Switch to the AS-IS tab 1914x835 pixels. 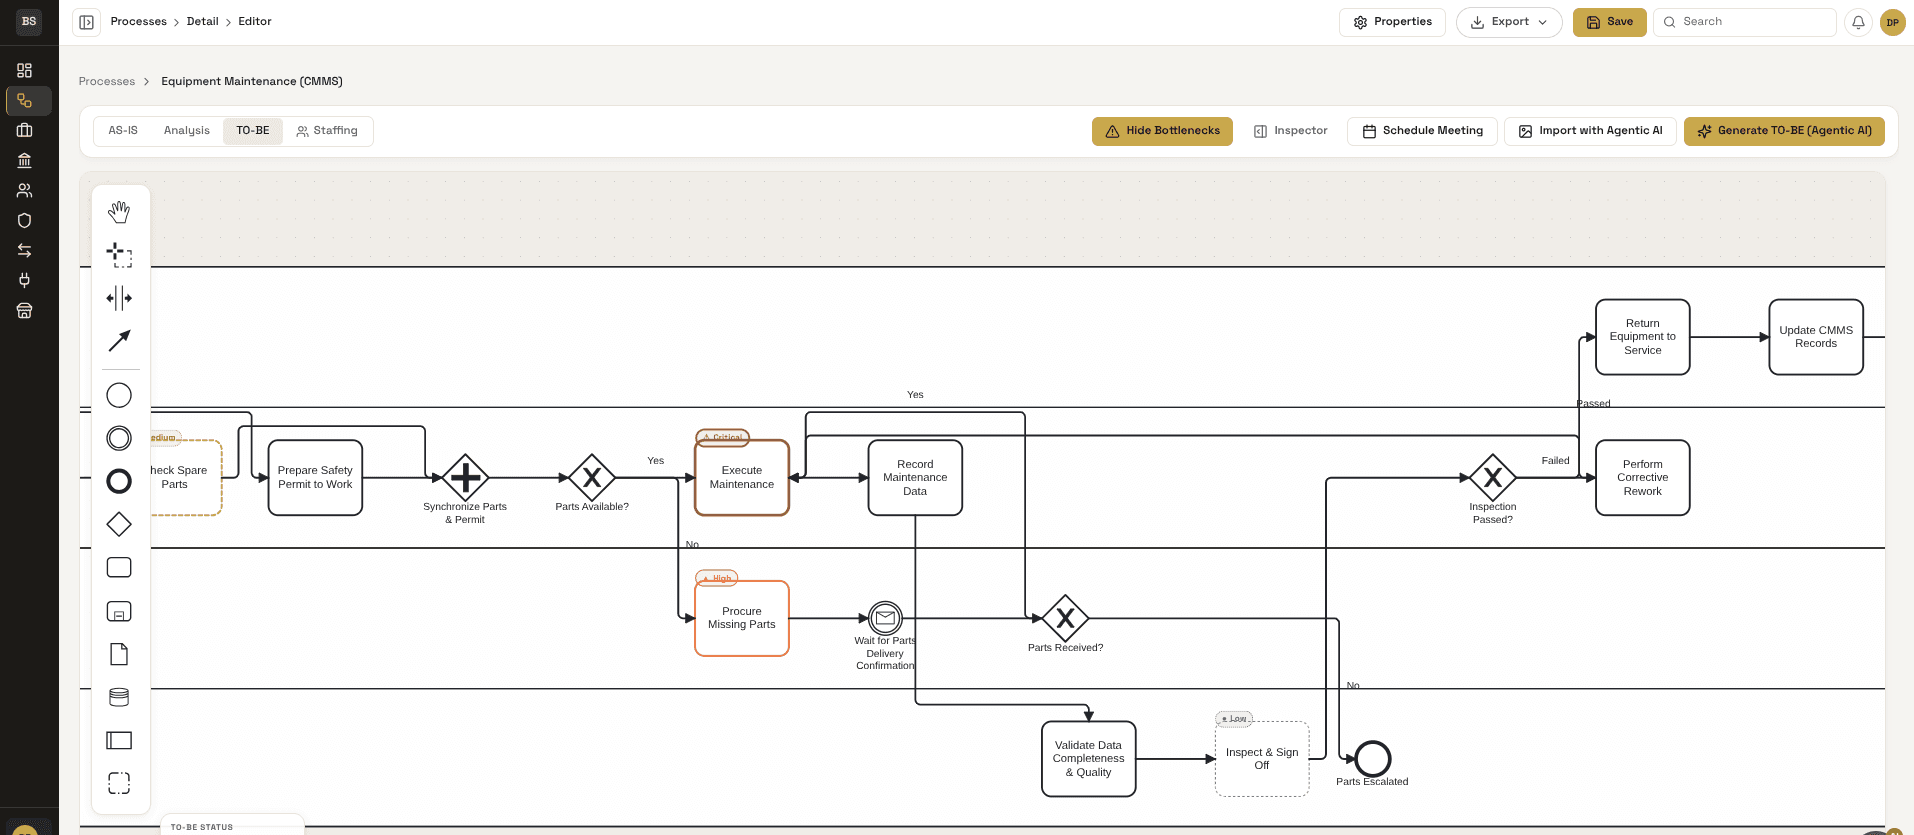click(123, 131)
